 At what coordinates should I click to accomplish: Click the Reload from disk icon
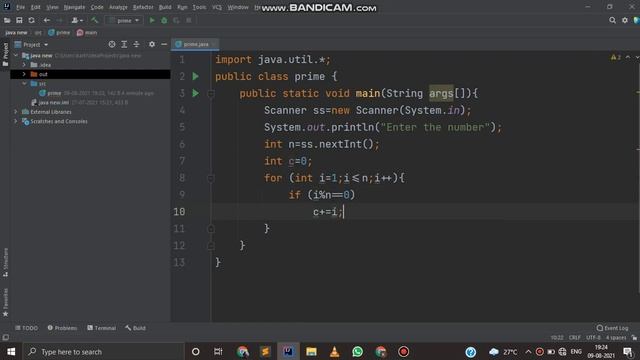31,20
